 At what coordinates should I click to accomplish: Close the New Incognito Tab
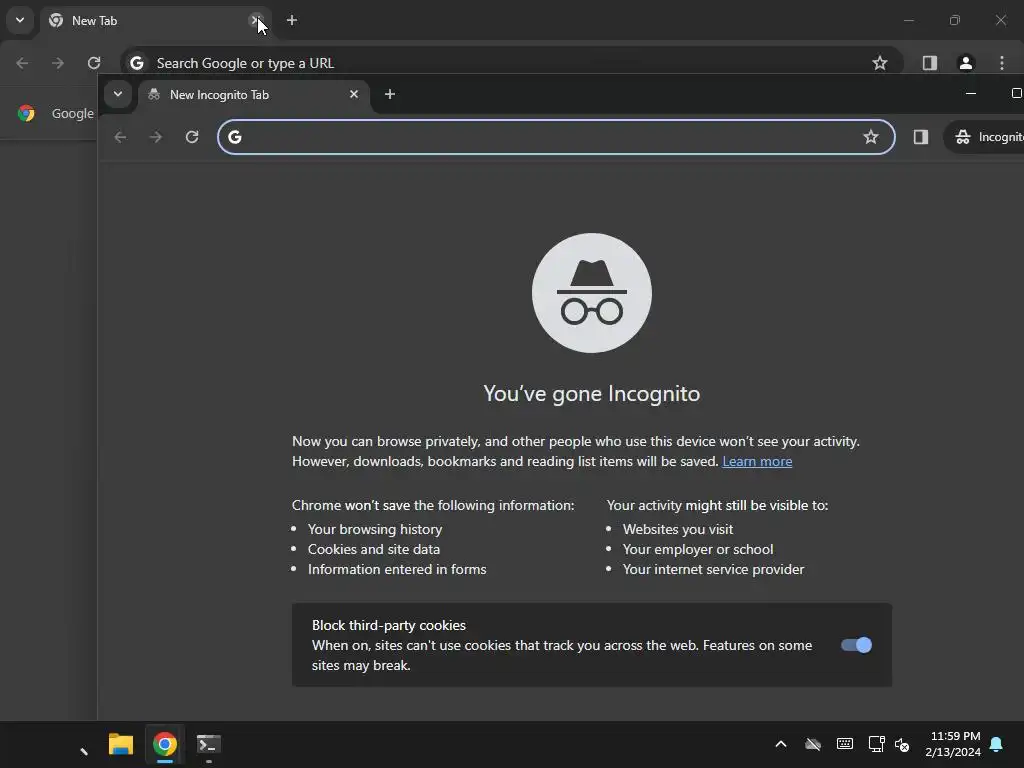click(354, 94)
